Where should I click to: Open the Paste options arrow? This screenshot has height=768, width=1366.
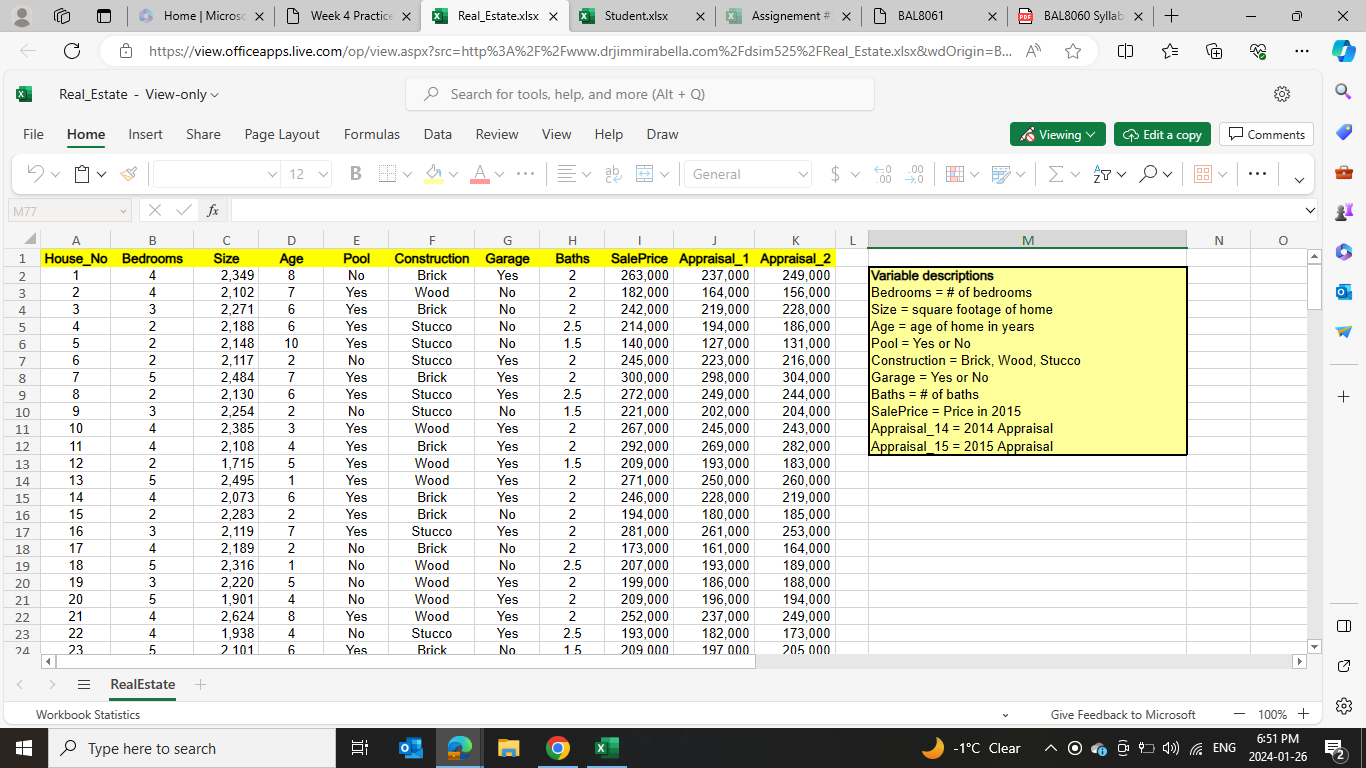[x=100, y=173]
